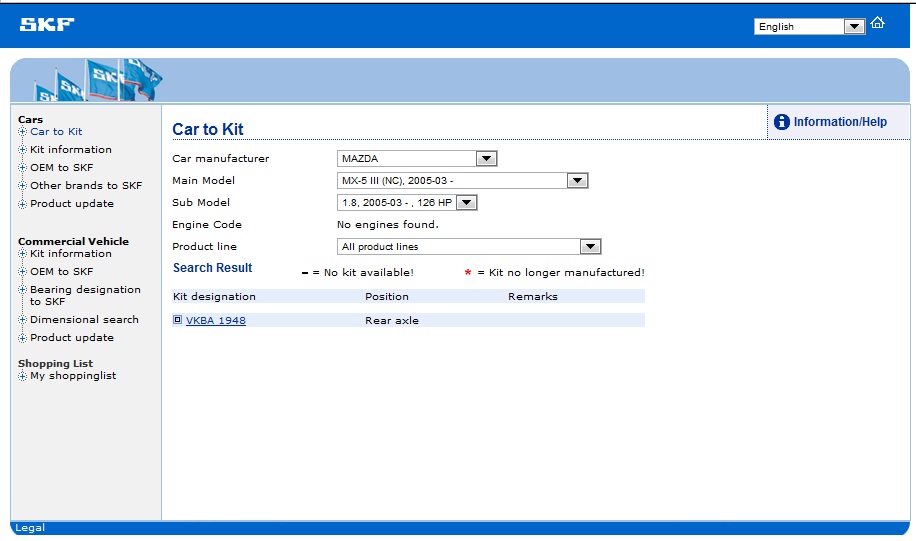
Task: Click the SKF flags banner image
Action: (98, 80)
